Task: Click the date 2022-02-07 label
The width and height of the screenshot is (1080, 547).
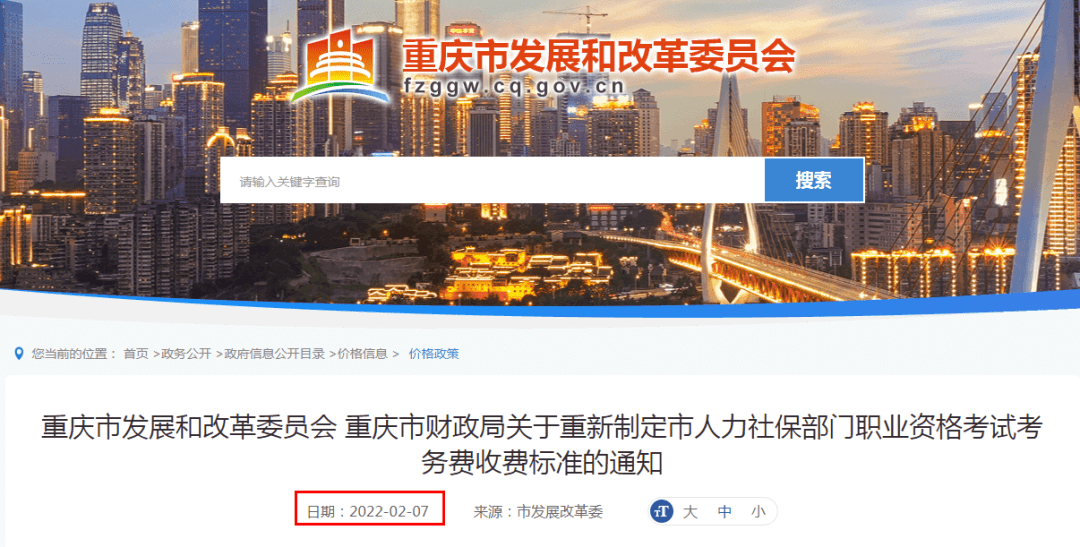Action: click(368, 512)
